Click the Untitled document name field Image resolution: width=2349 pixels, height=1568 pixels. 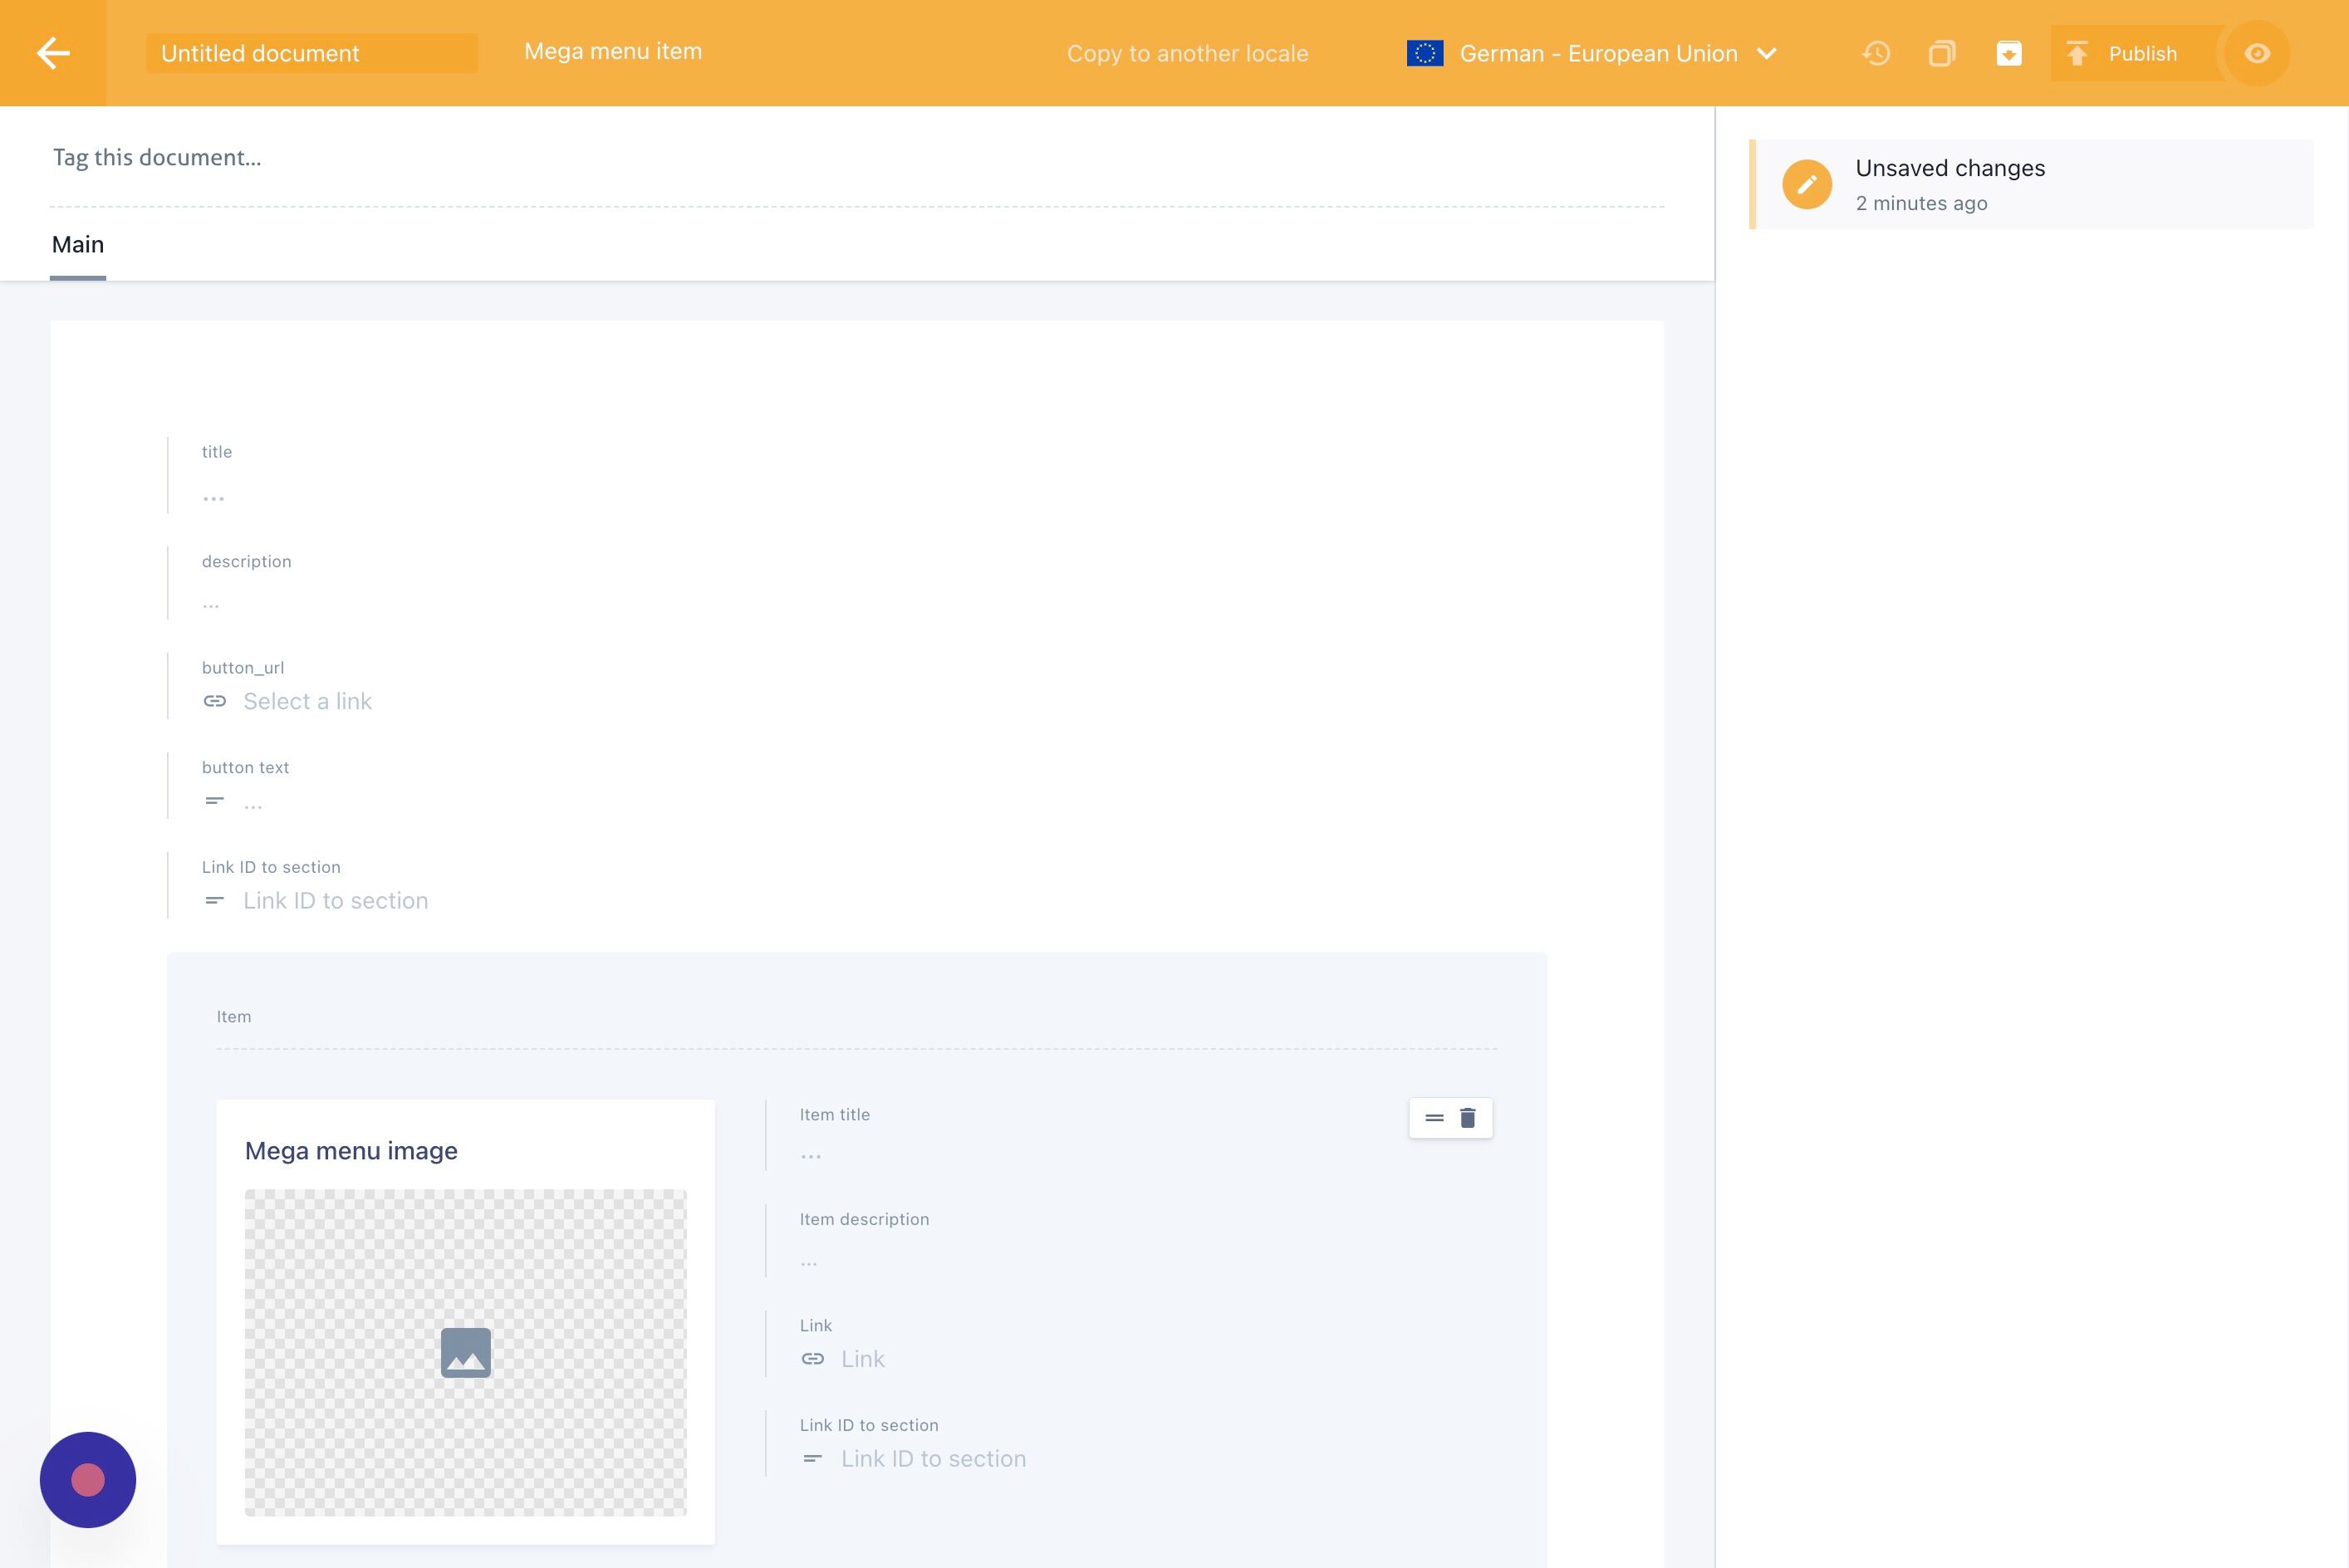click(x=311, y=53)
